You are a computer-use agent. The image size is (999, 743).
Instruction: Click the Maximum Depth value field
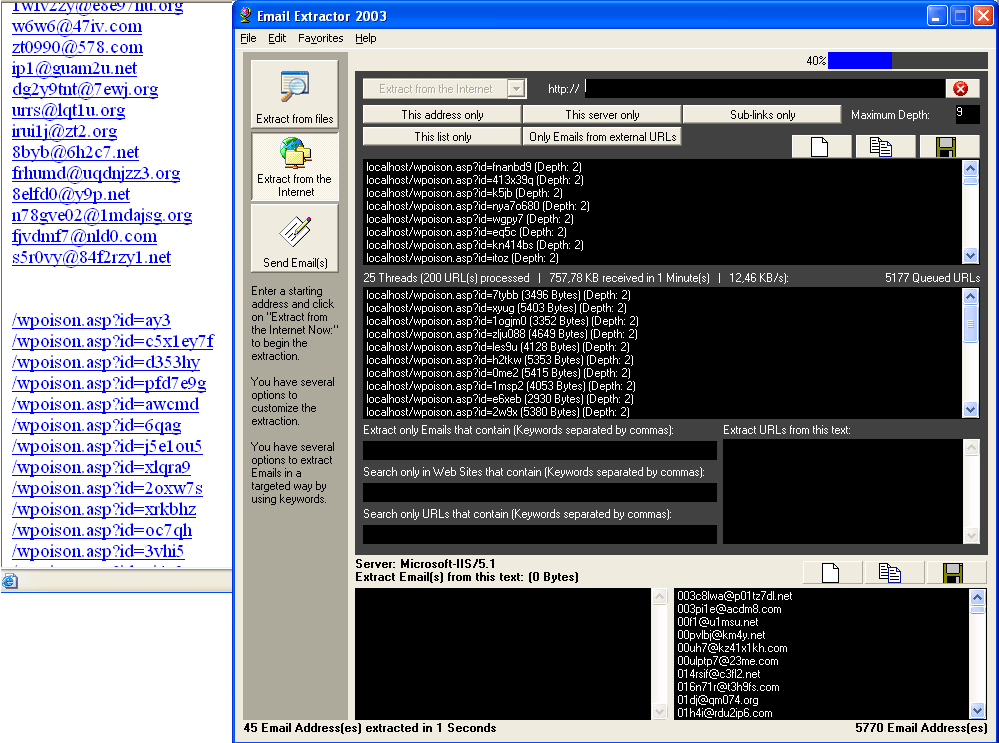967,115
